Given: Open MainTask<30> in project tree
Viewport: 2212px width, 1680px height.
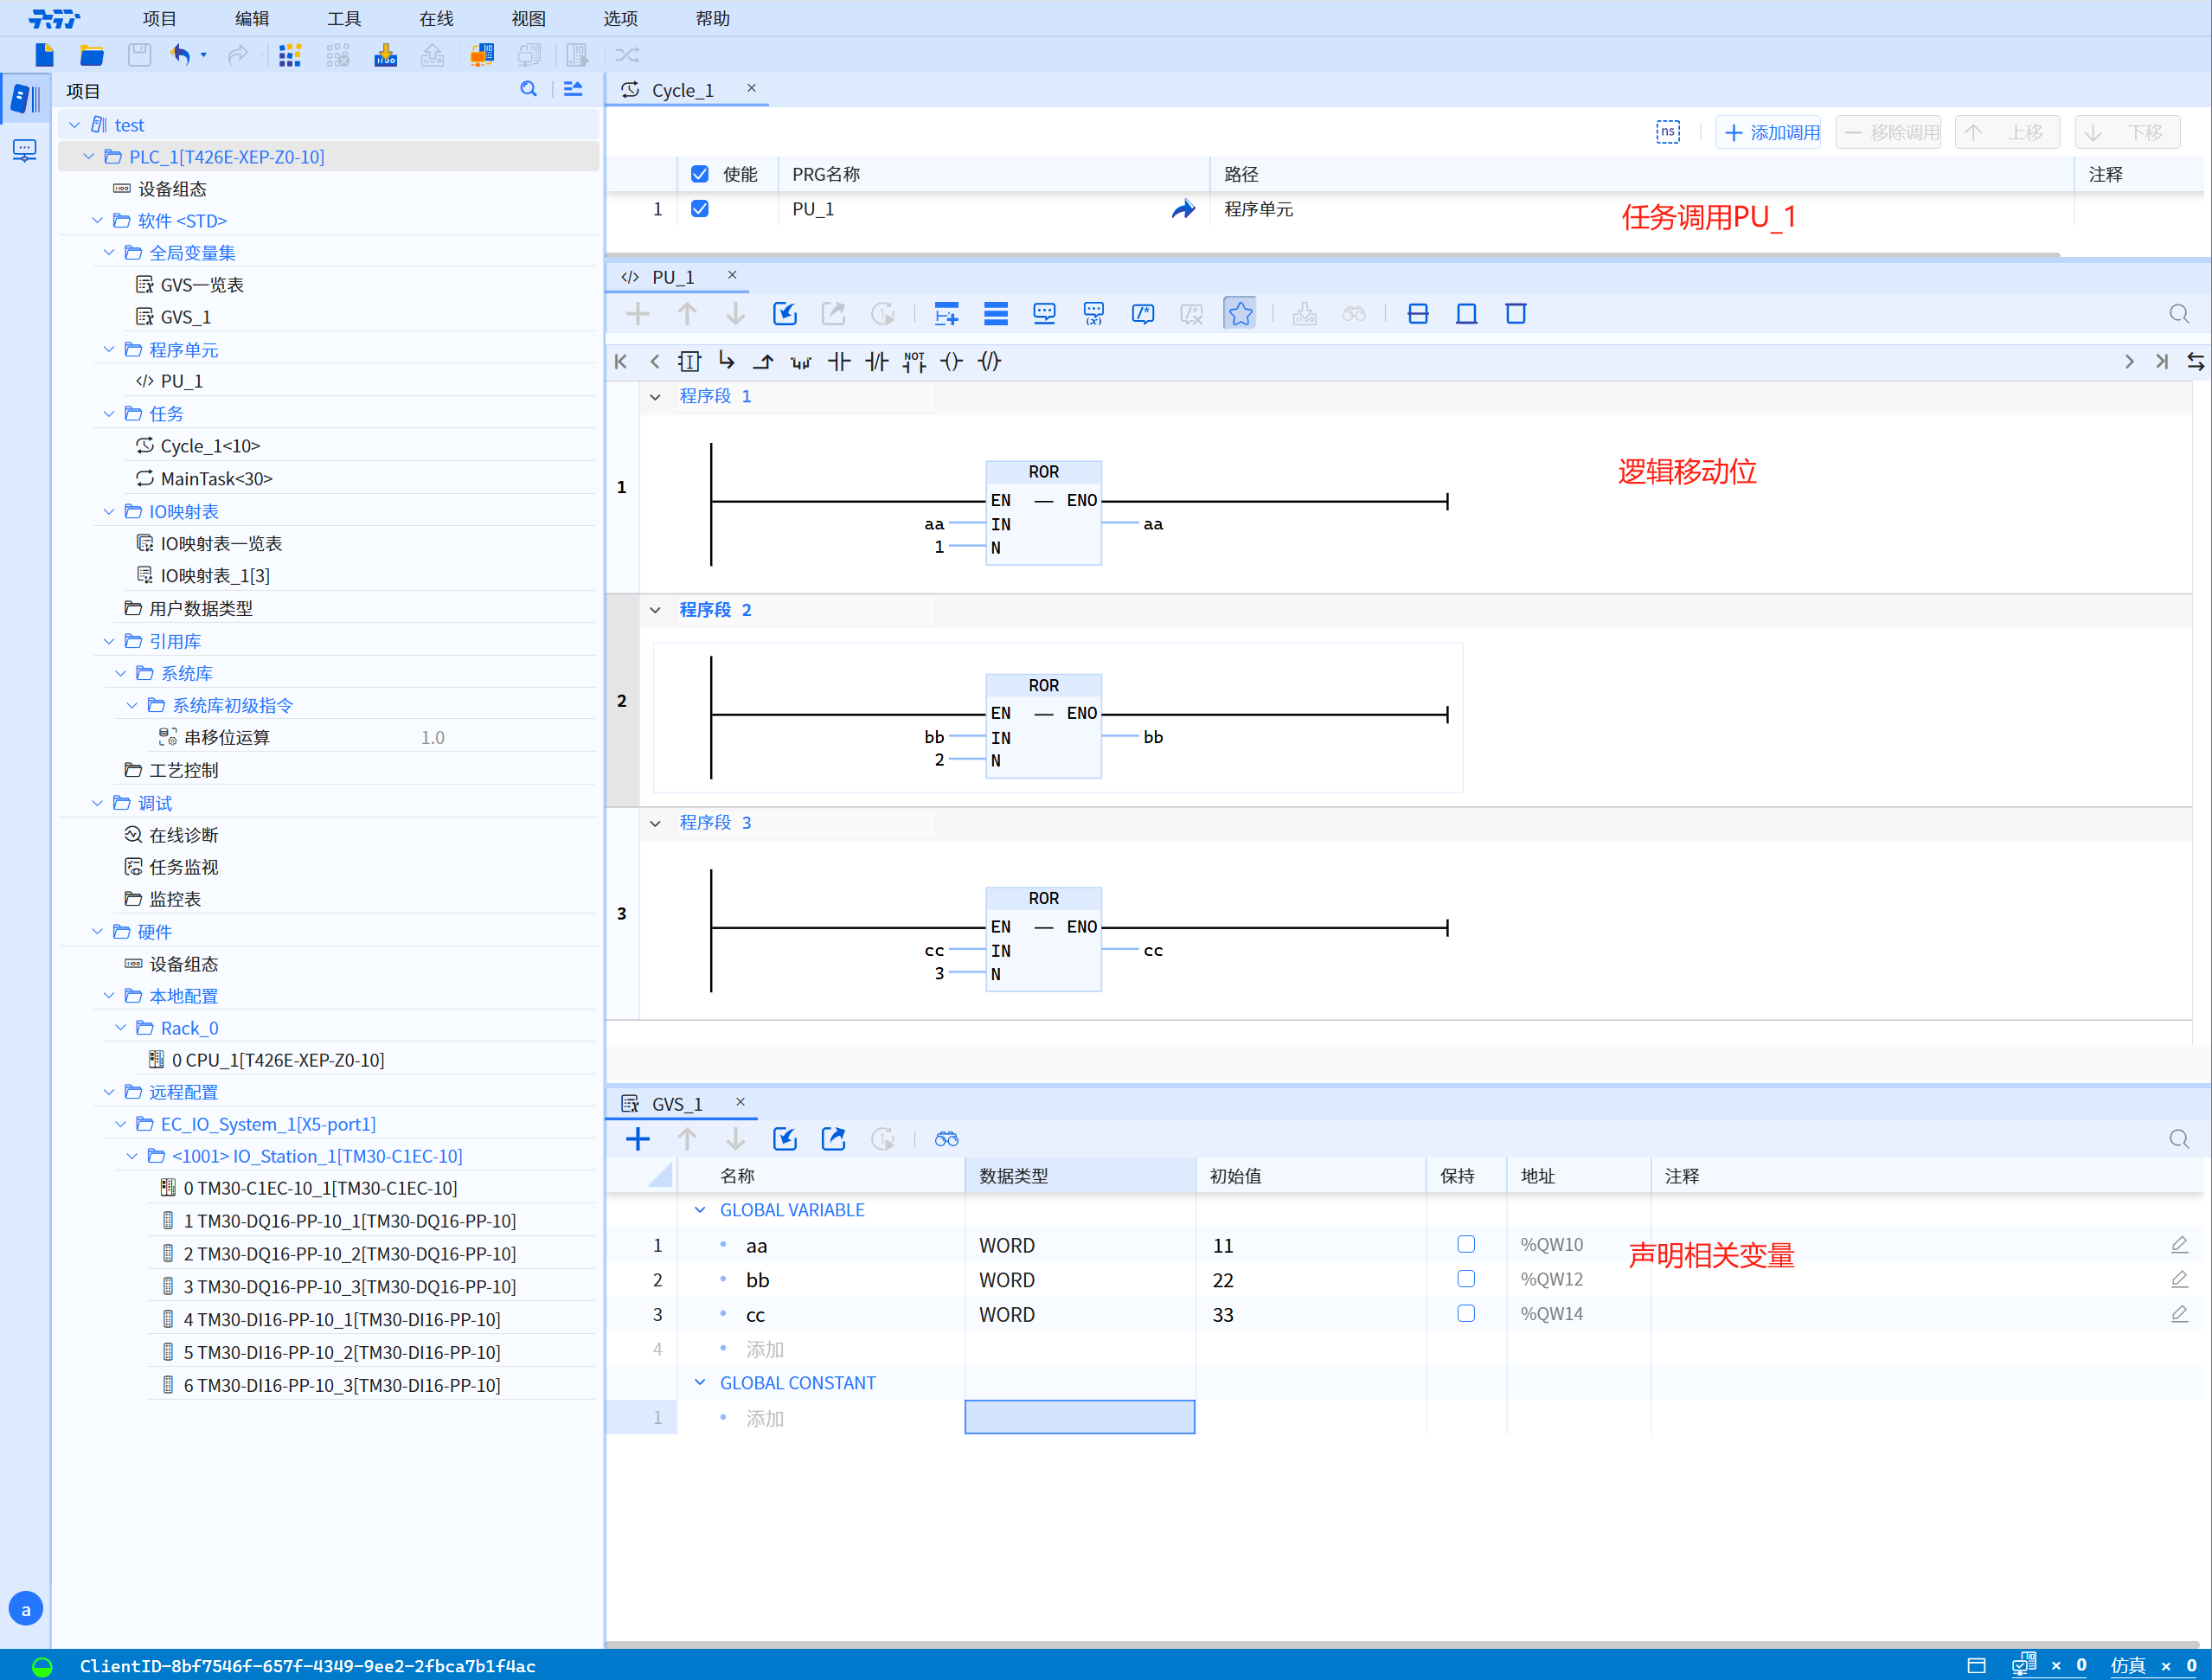Looking at the screenshot, I should [x=216, y=479].
